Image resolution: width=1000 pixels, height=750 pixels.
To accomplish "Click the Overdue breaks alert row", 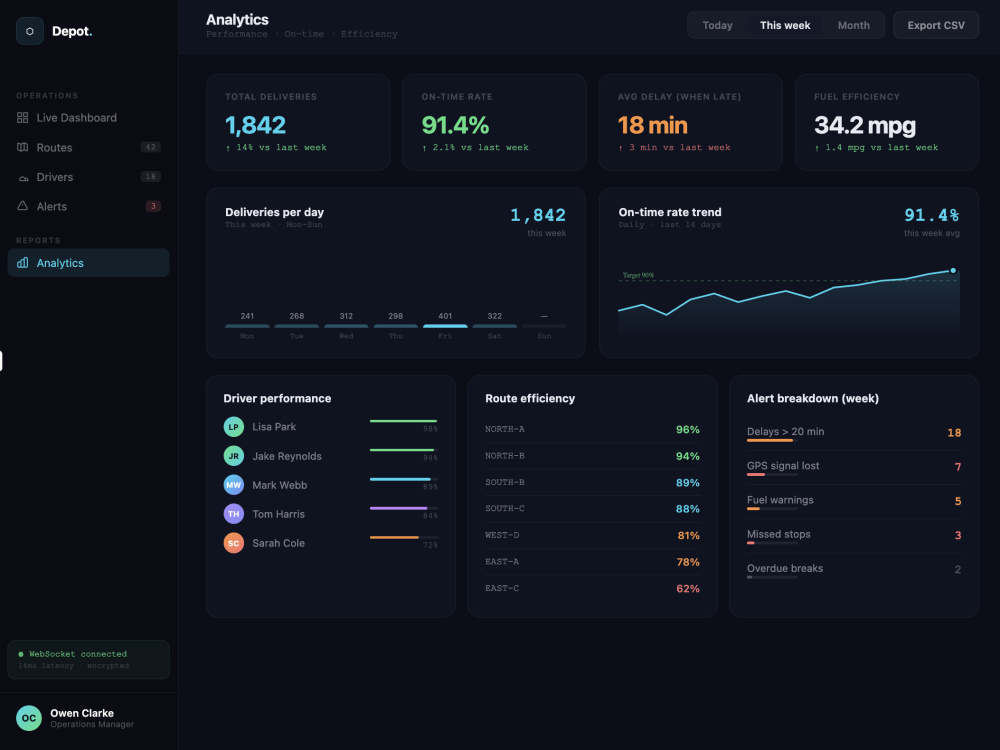I will click(x=854, y=570).
